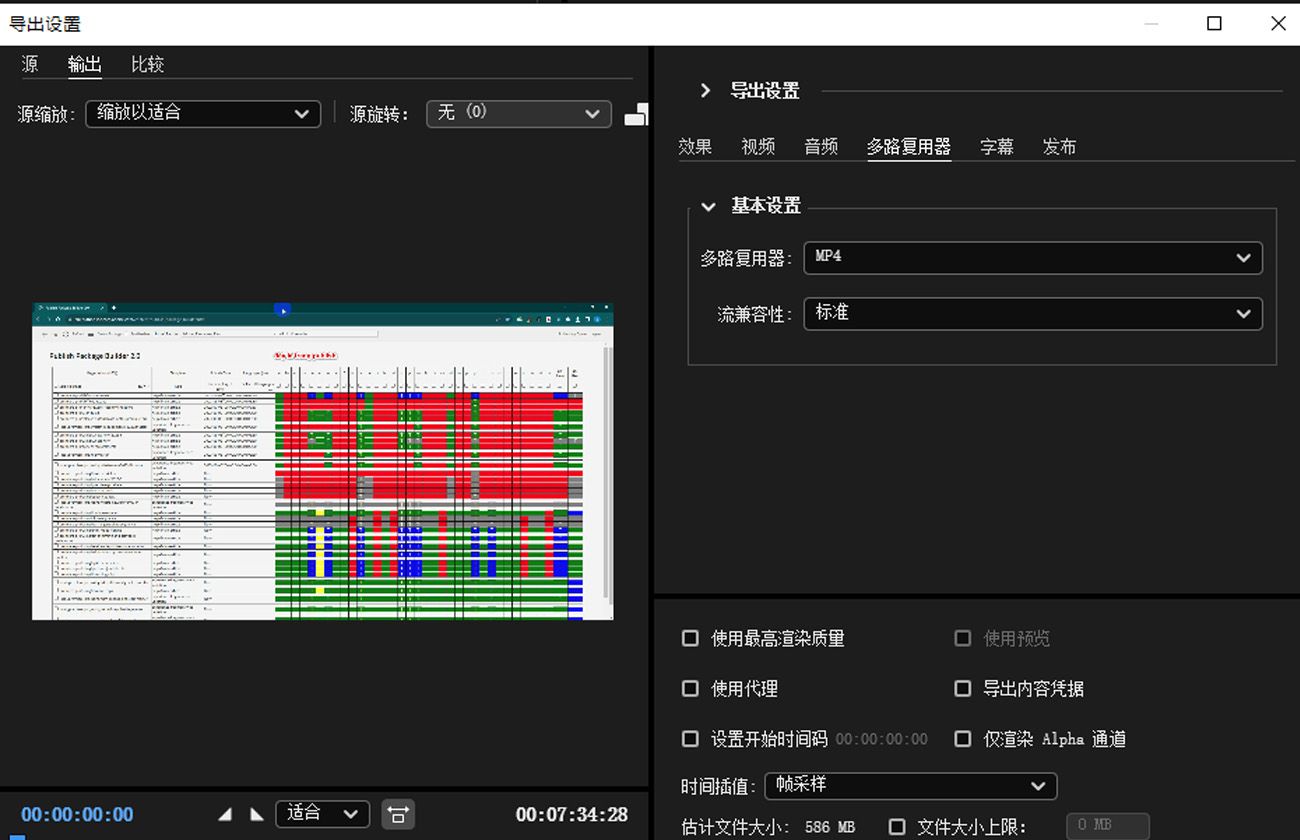Screen dimensions: 1300x840
Task: Click the start timecode value beside 设置开始时间码
Action: tap(881, 739)
